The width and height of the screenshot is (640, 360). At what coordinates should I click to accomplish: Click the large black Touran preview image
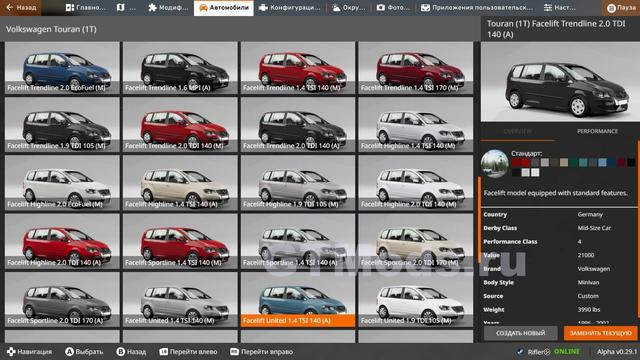(x=560, y=82)
